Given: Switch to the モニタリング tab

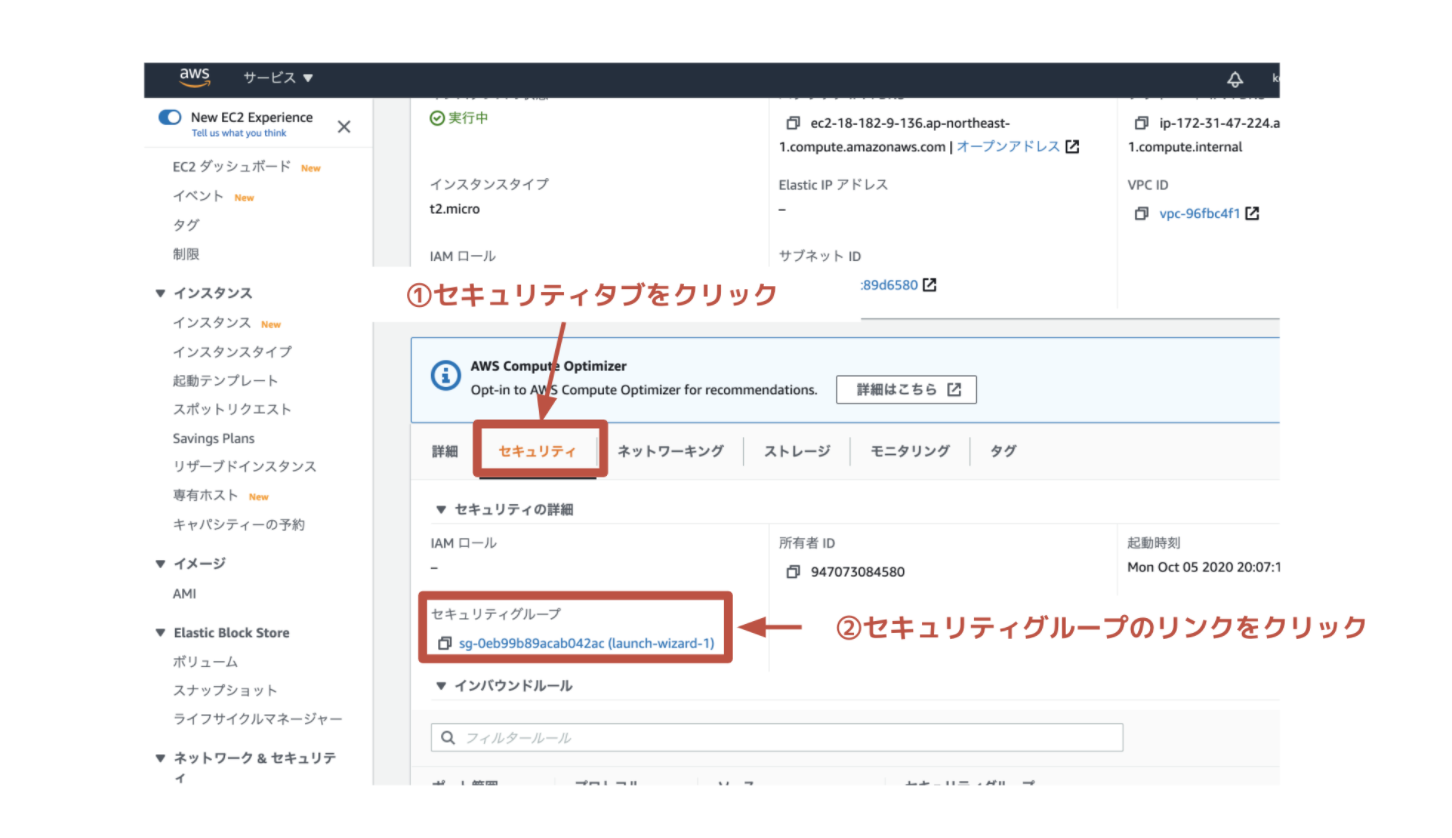Looking at the screenshot, I should tap(910, 451).
